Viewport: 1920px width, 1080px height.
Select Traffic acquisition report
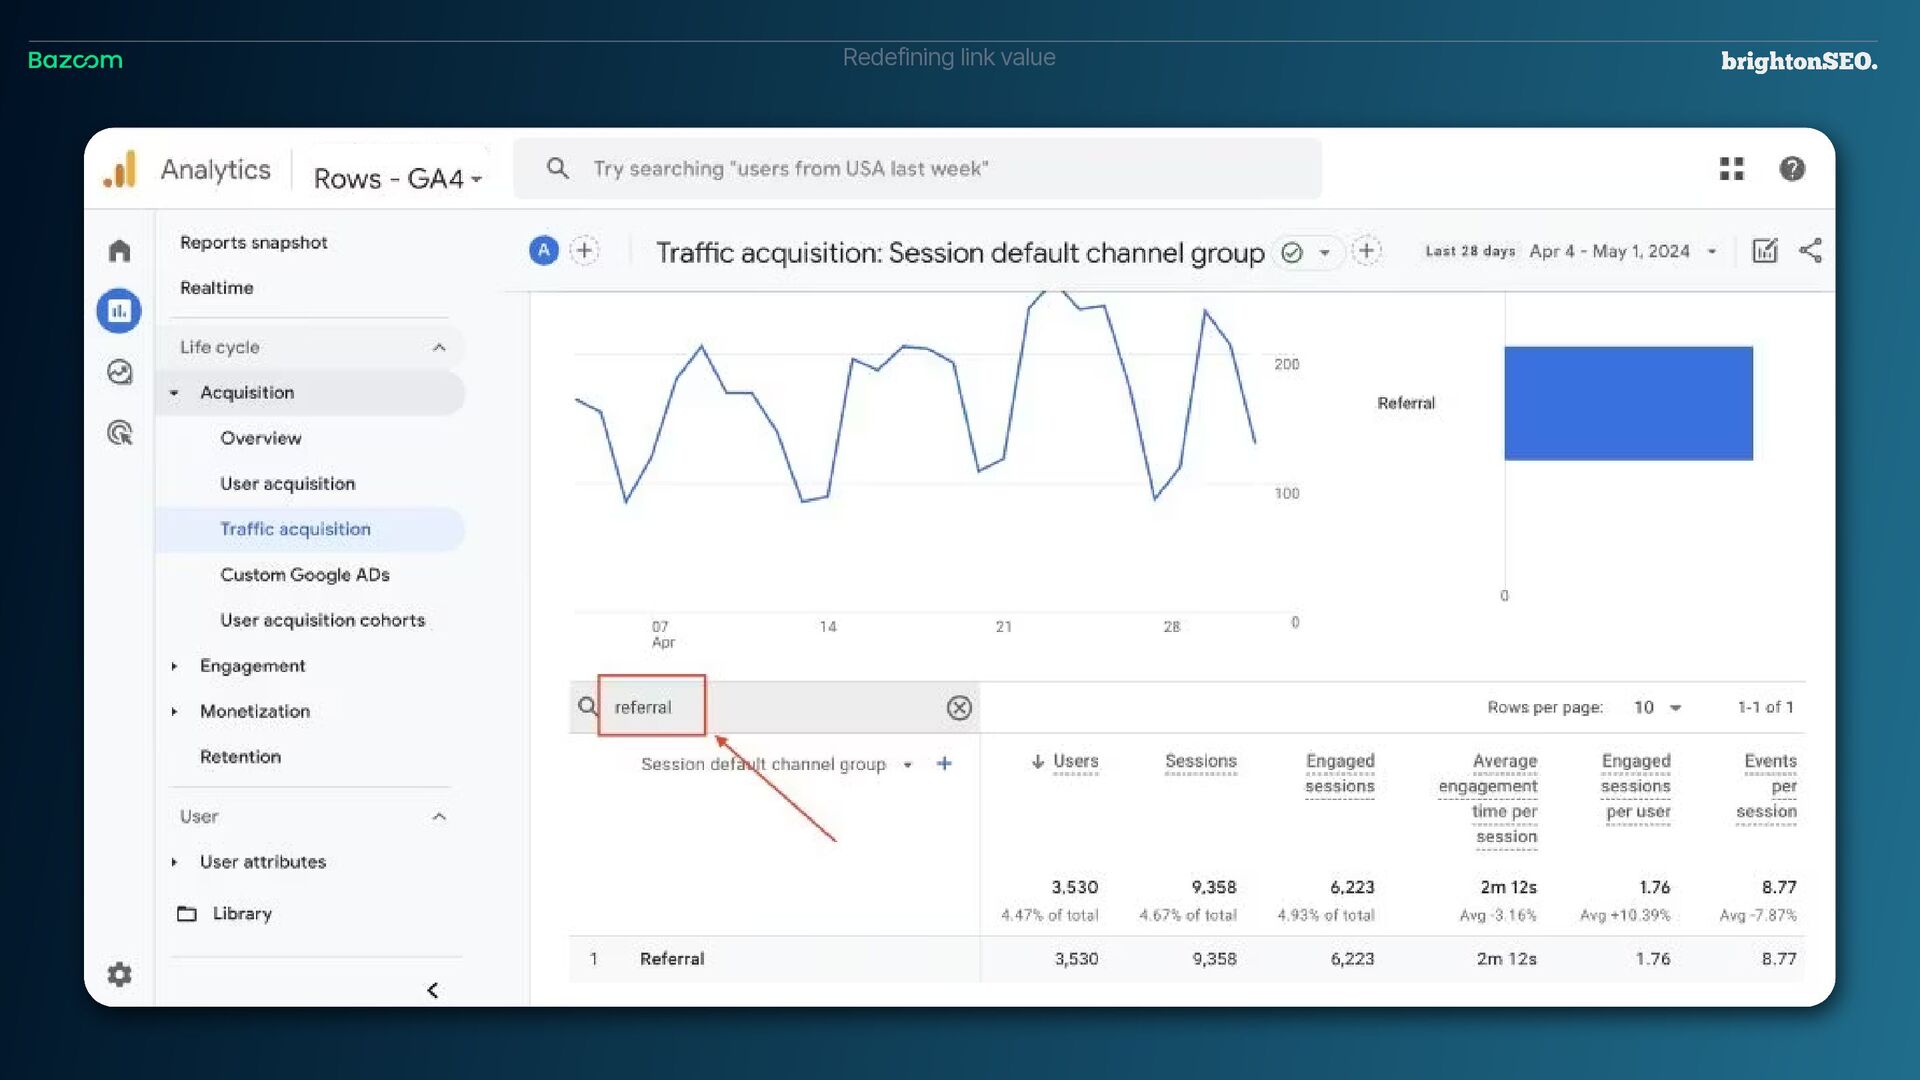tap(295, 529)
